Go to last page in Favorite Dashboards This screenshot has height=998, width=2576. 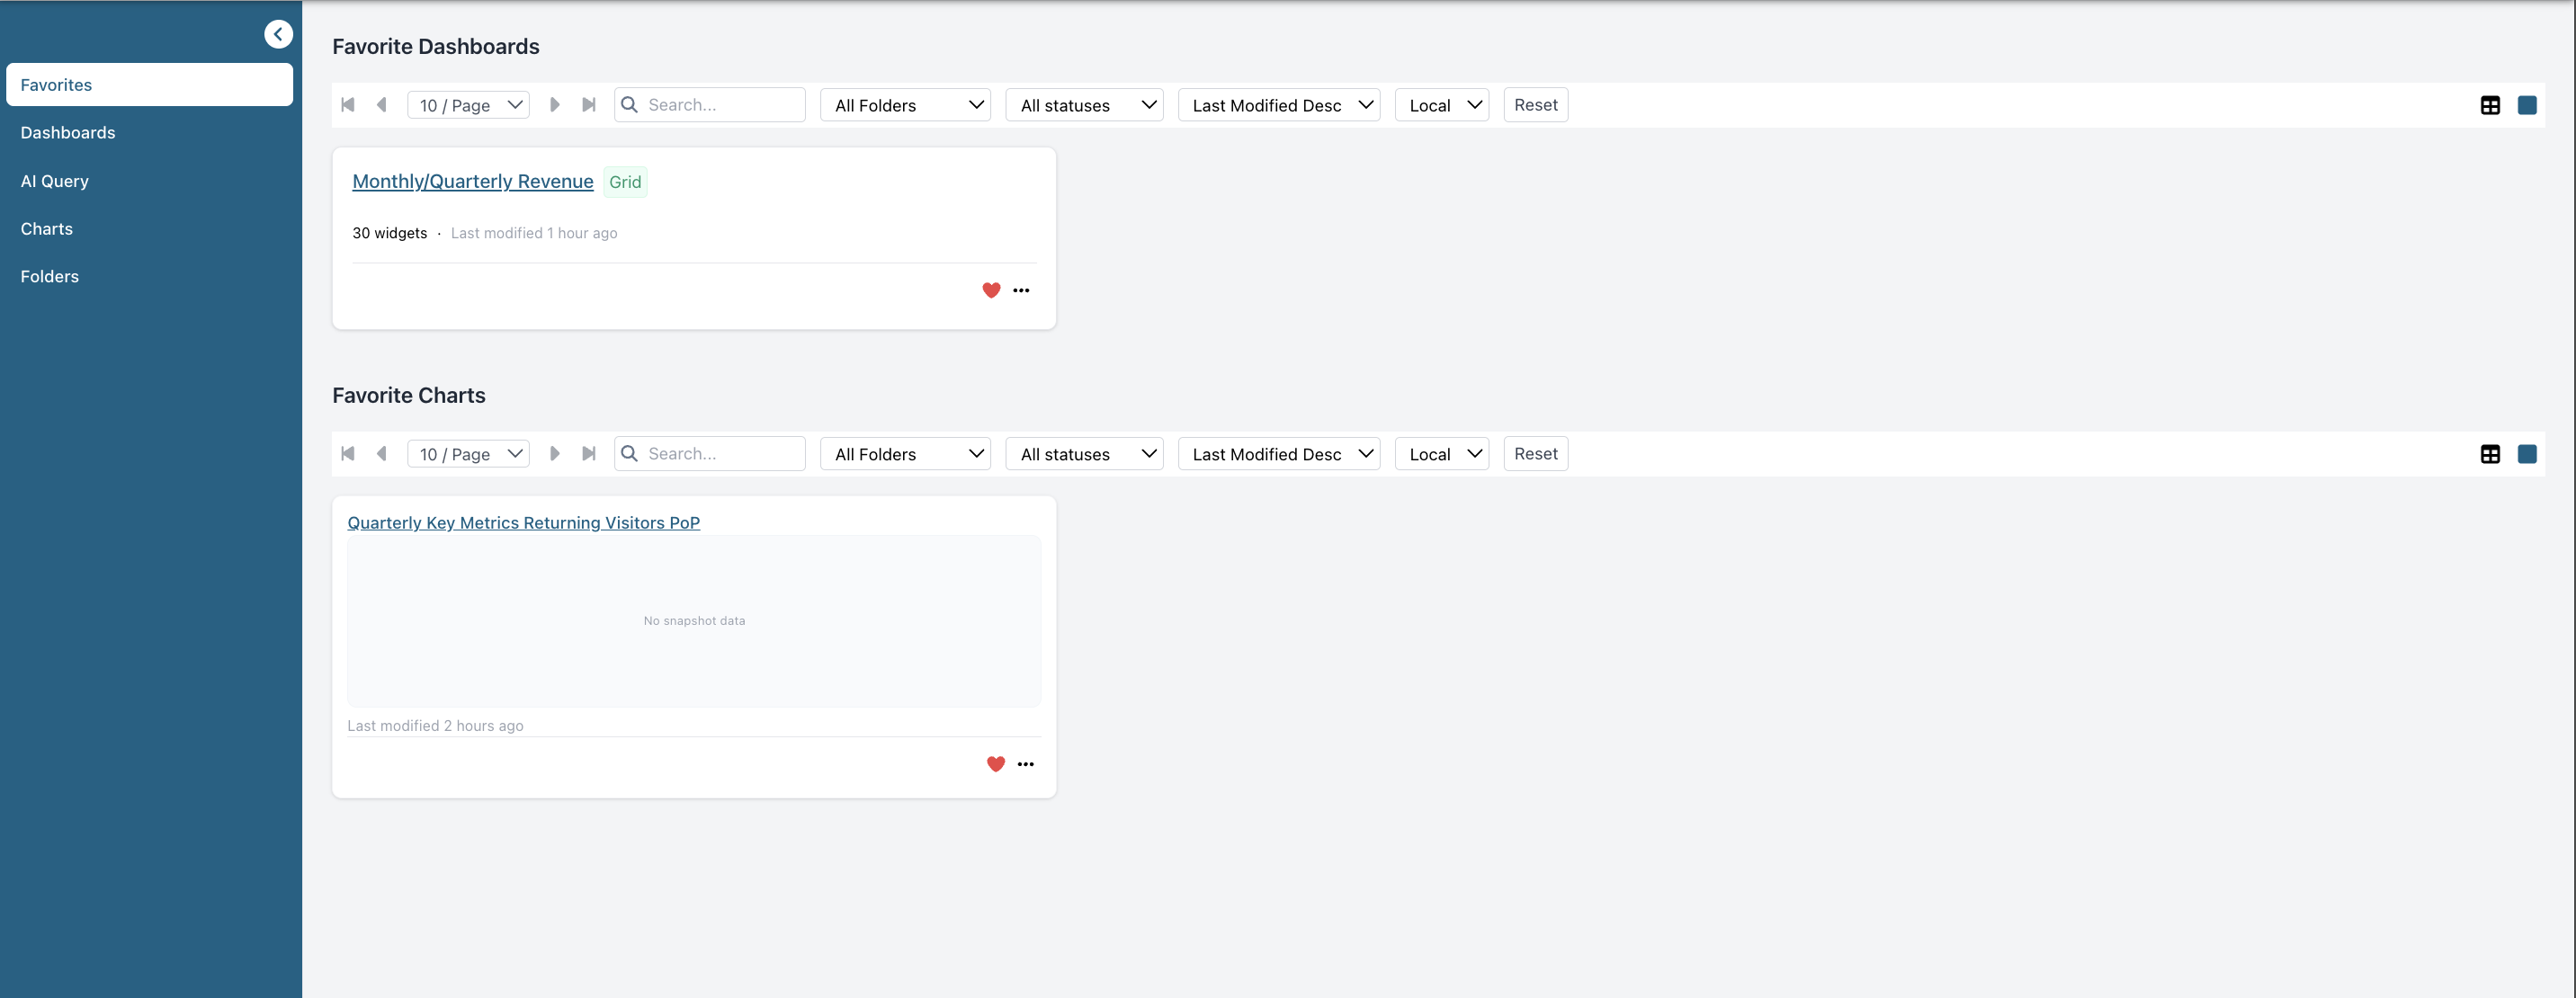coord(589,105)
